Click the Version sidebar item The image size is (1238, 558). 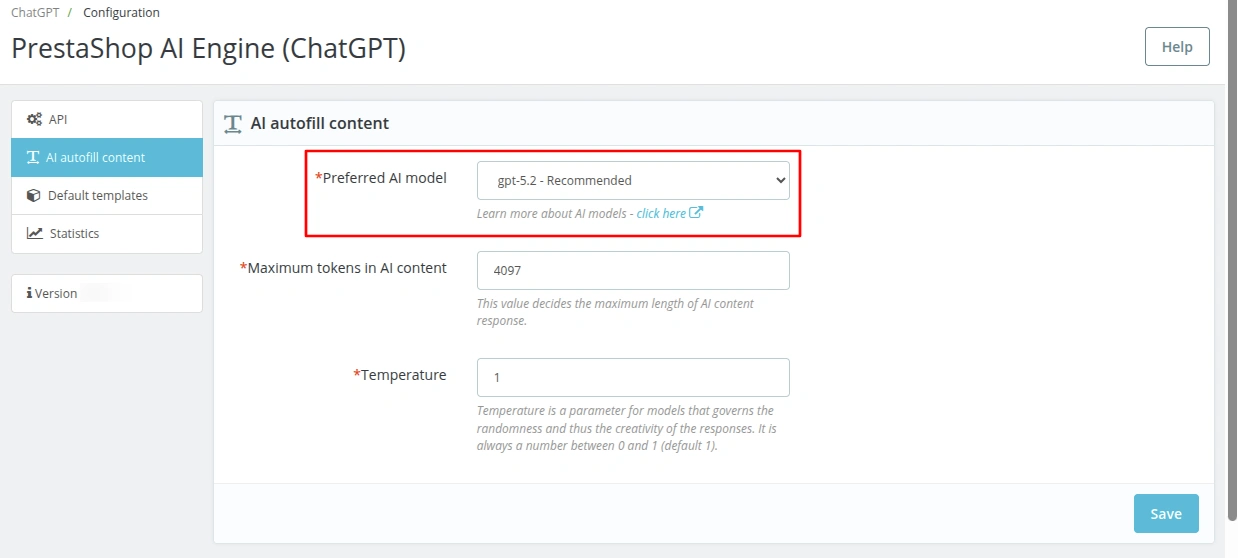(x=107, y=293)
